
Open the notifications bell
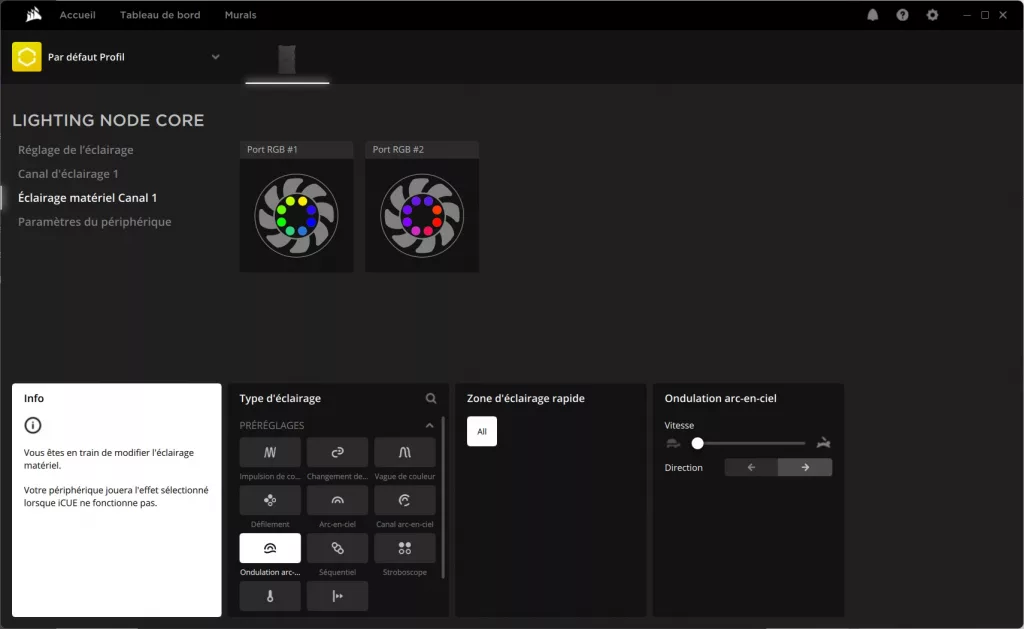tap(872, 15)
